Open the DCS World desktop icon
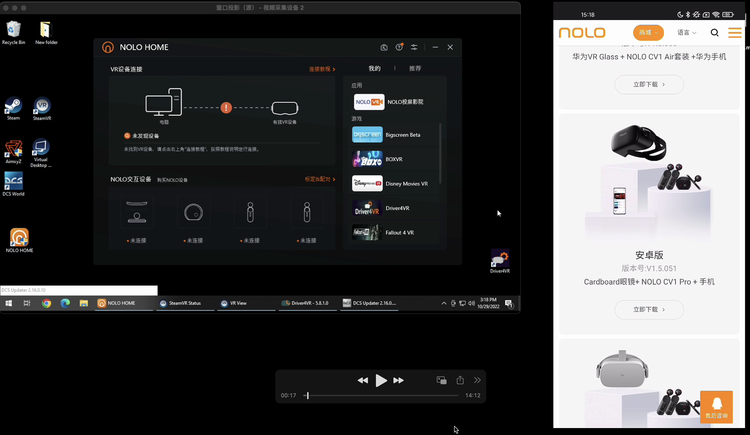The image size is (750, 435). 14,183
